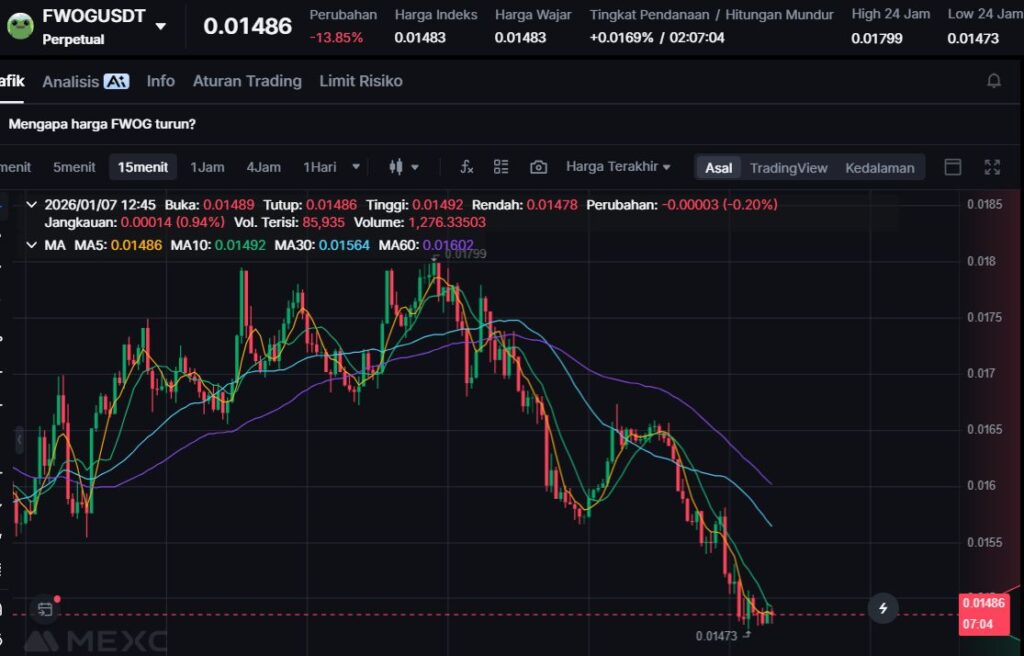The image size is (1024, 656).
Task: Click the red 0.01486 current price label
Action: 983,602
